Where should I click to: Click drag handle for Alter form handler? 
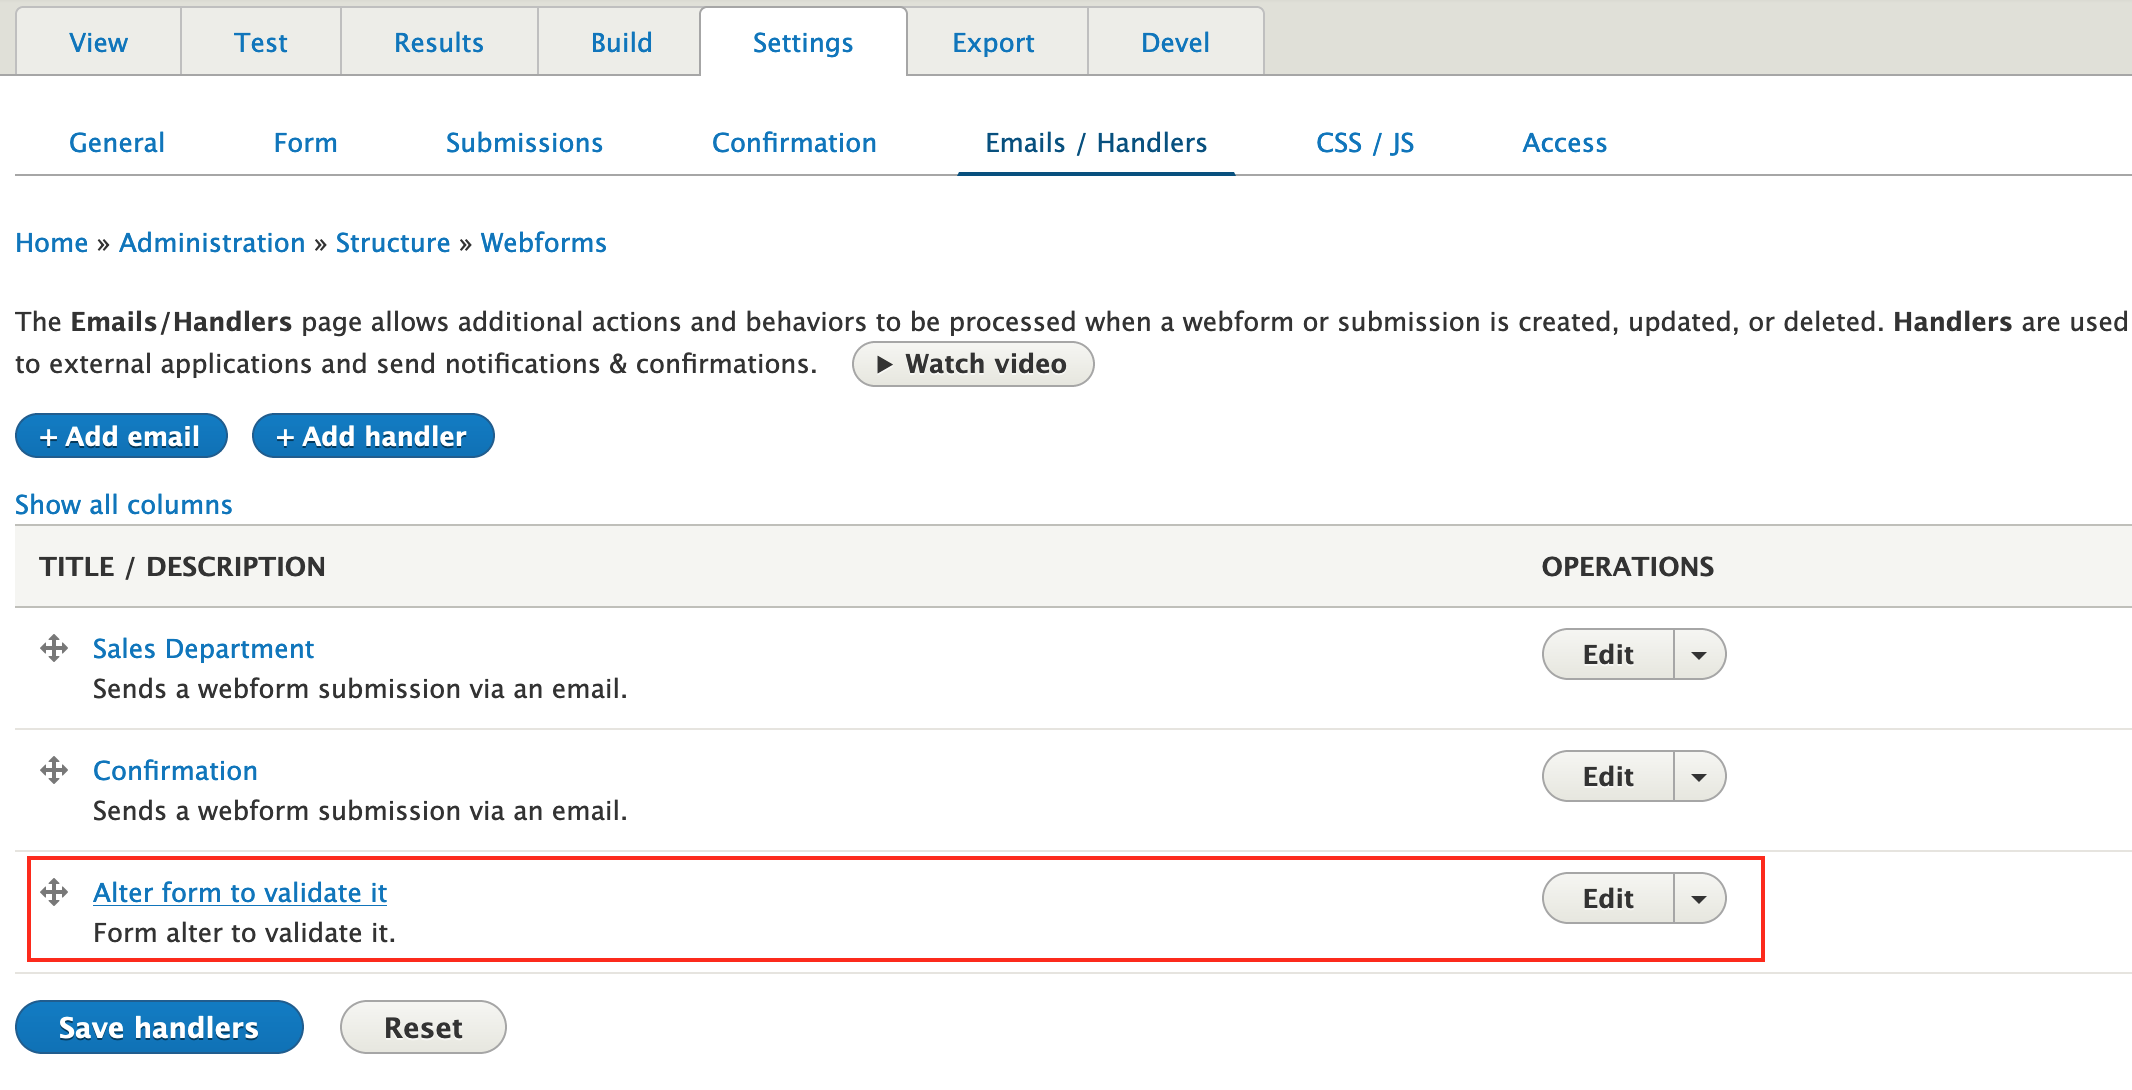coord(54,892)
